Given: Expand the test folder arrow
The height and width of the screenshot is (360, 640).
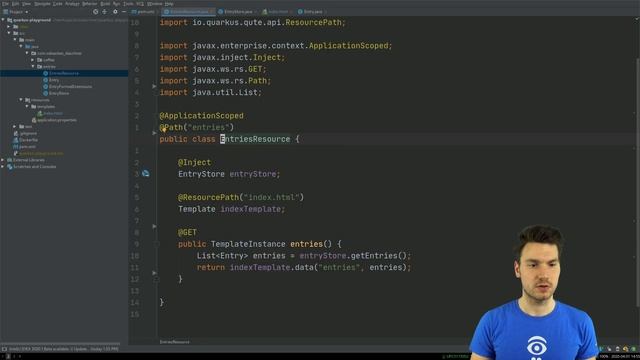Looking at the screenshot, I should point(15,127).
